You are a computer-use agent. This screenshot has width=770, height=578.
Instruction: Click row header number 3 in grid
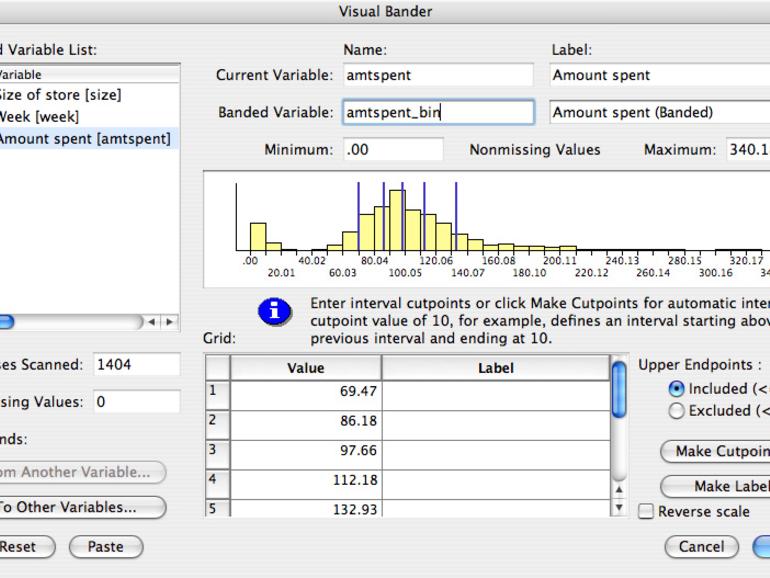coord(218,455)
